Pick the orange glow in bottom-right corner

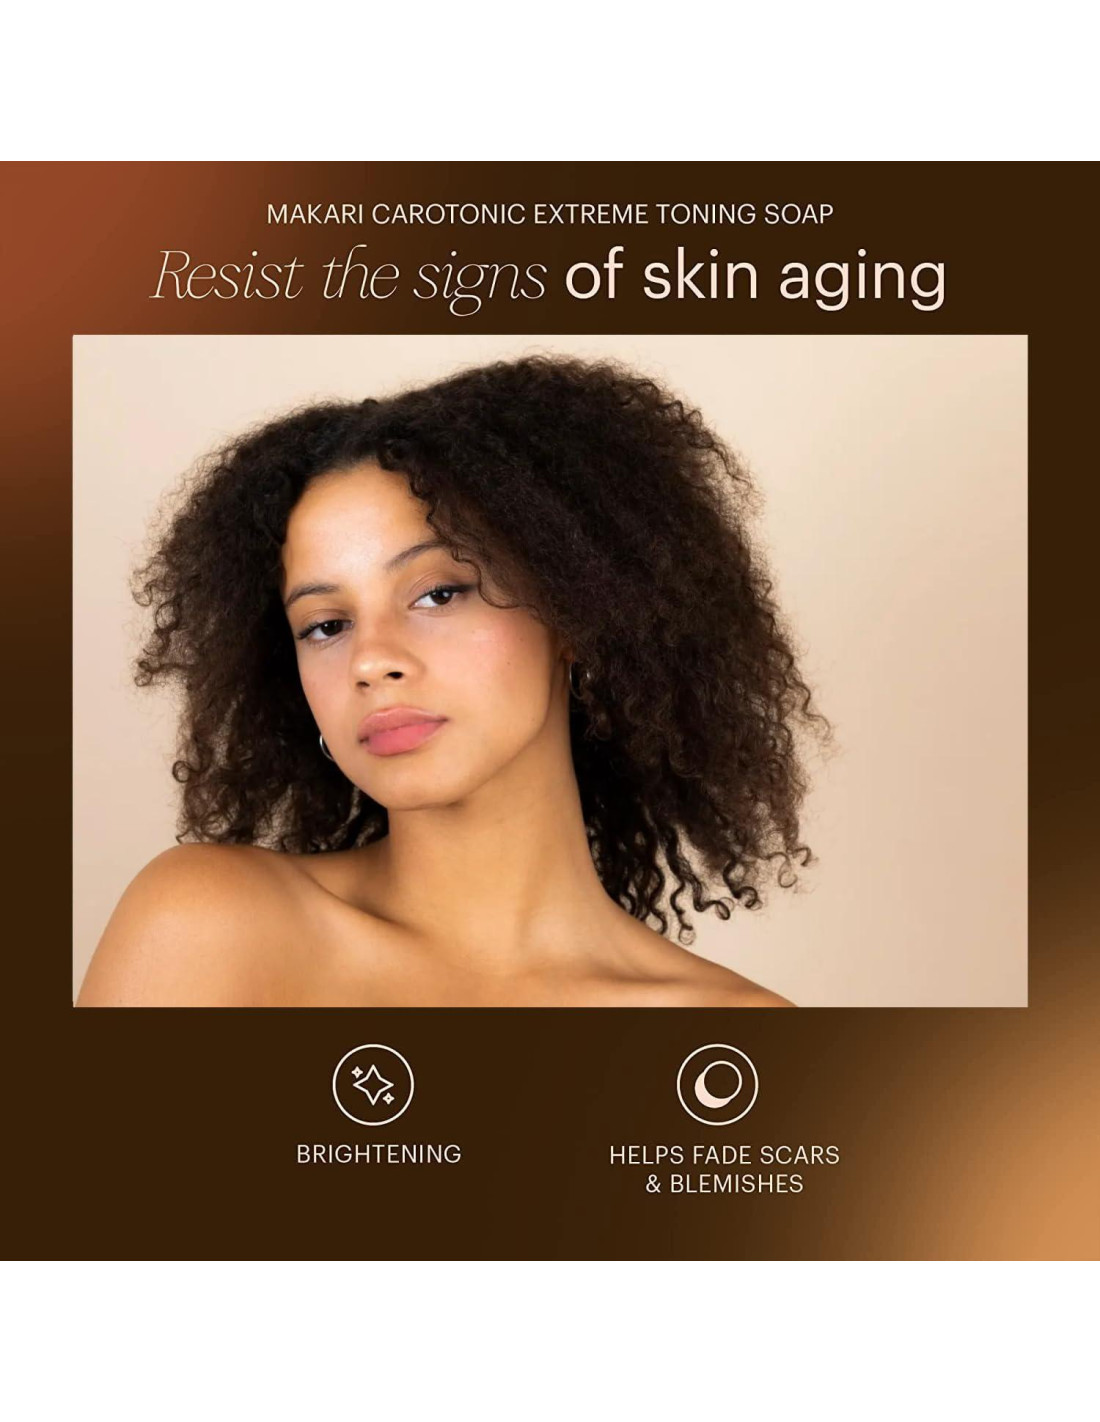coord(1030,1180)
